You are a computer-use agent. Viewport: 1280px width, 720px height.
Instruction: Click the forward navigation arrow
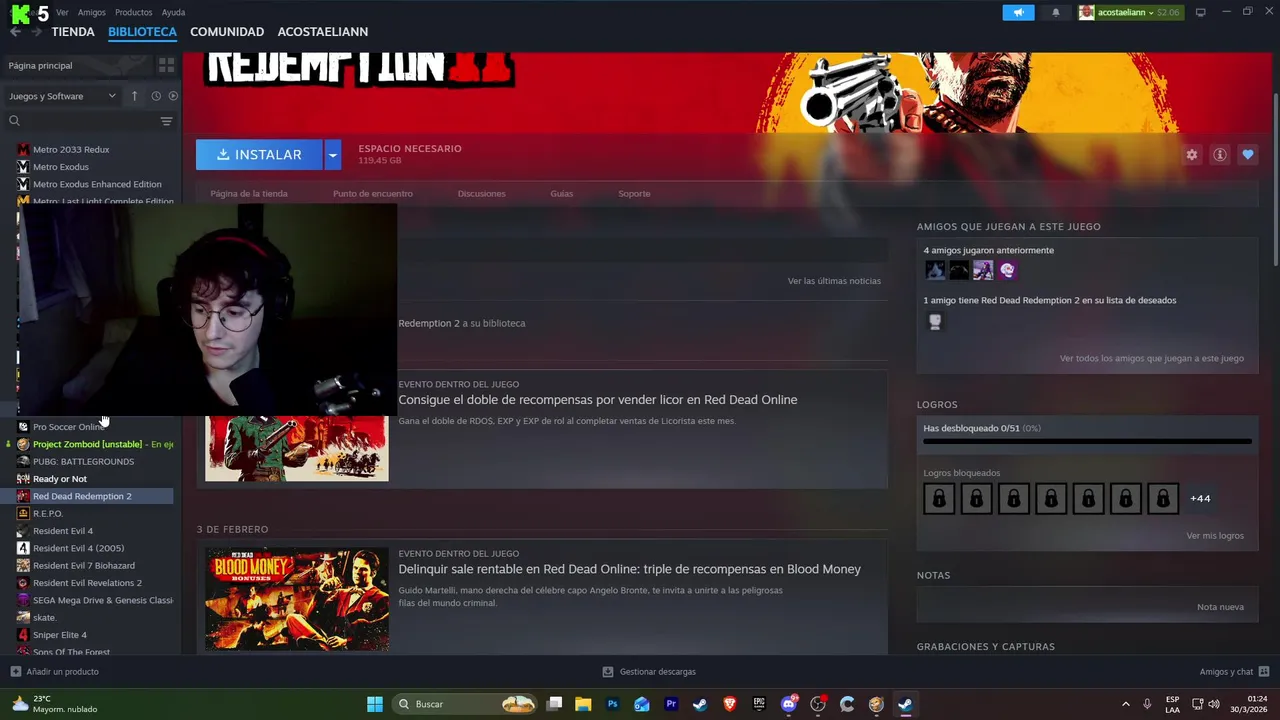coord(37,32)
